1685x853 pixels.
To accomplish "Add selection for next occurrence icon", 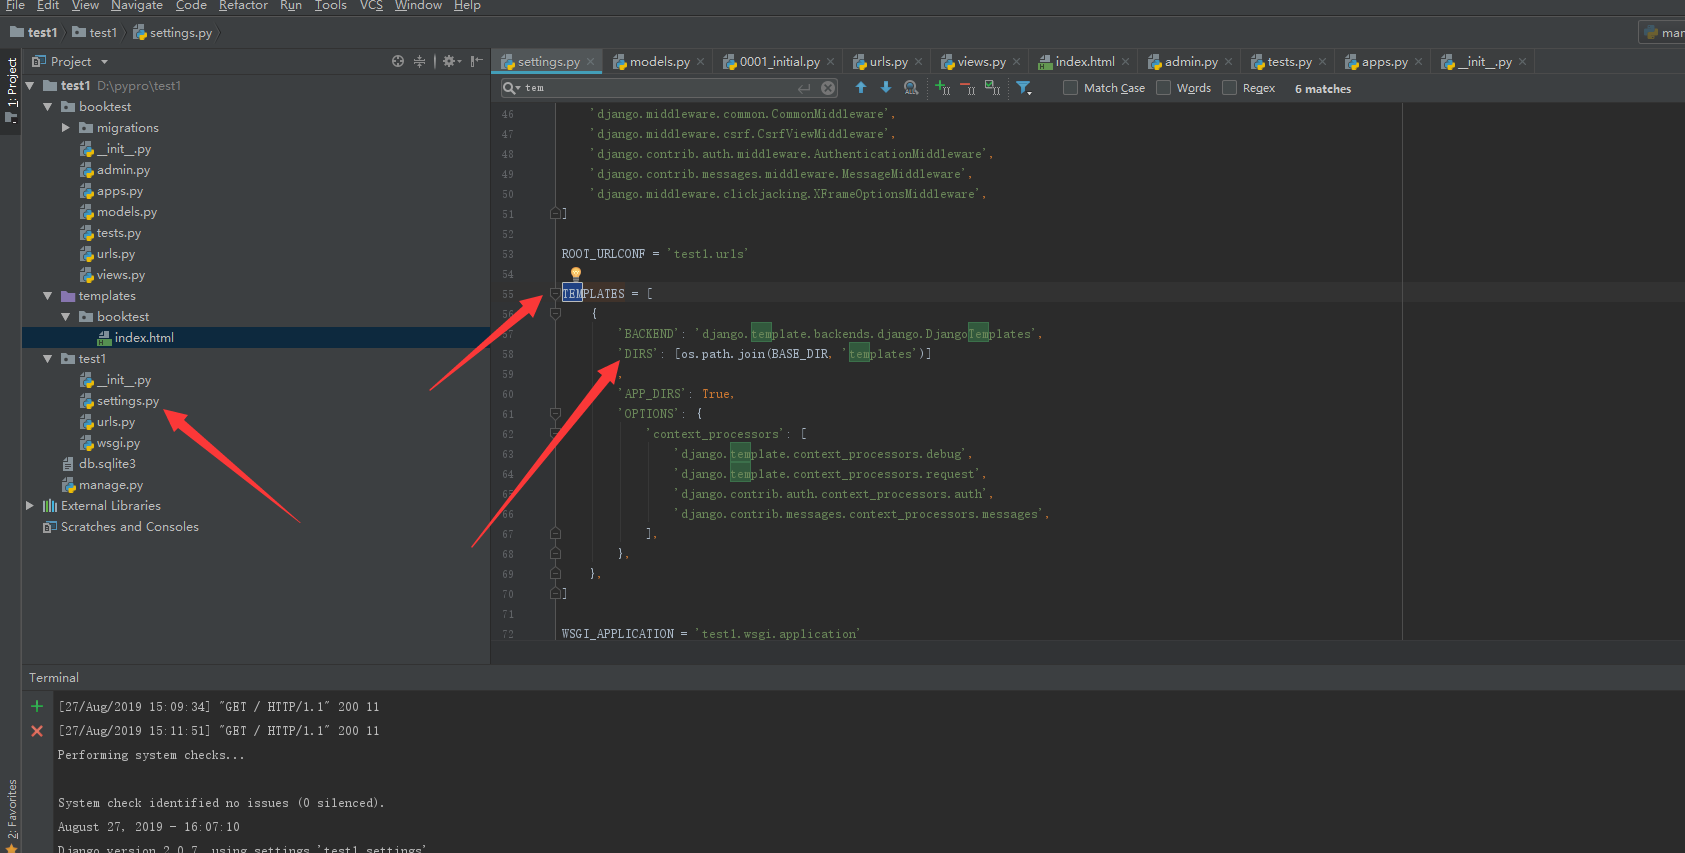I will (942, 88).
